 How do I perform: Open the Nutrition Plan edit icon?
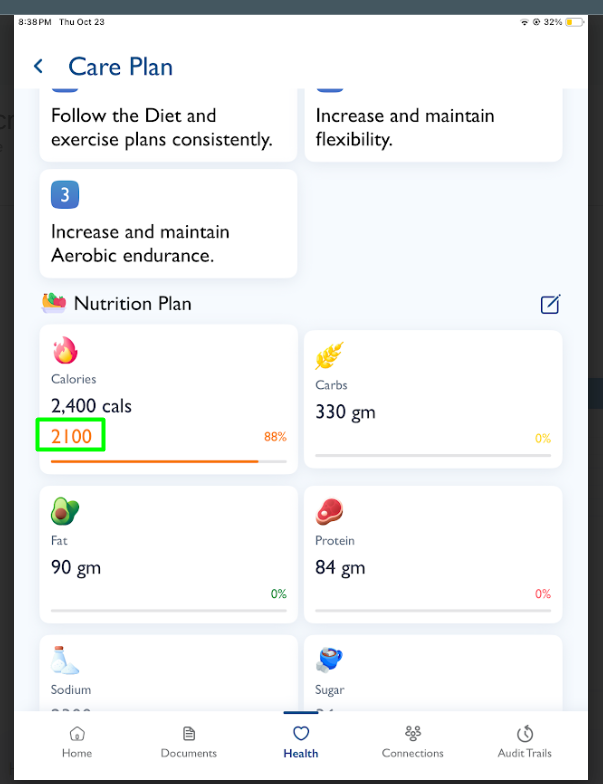click(550, 304)
